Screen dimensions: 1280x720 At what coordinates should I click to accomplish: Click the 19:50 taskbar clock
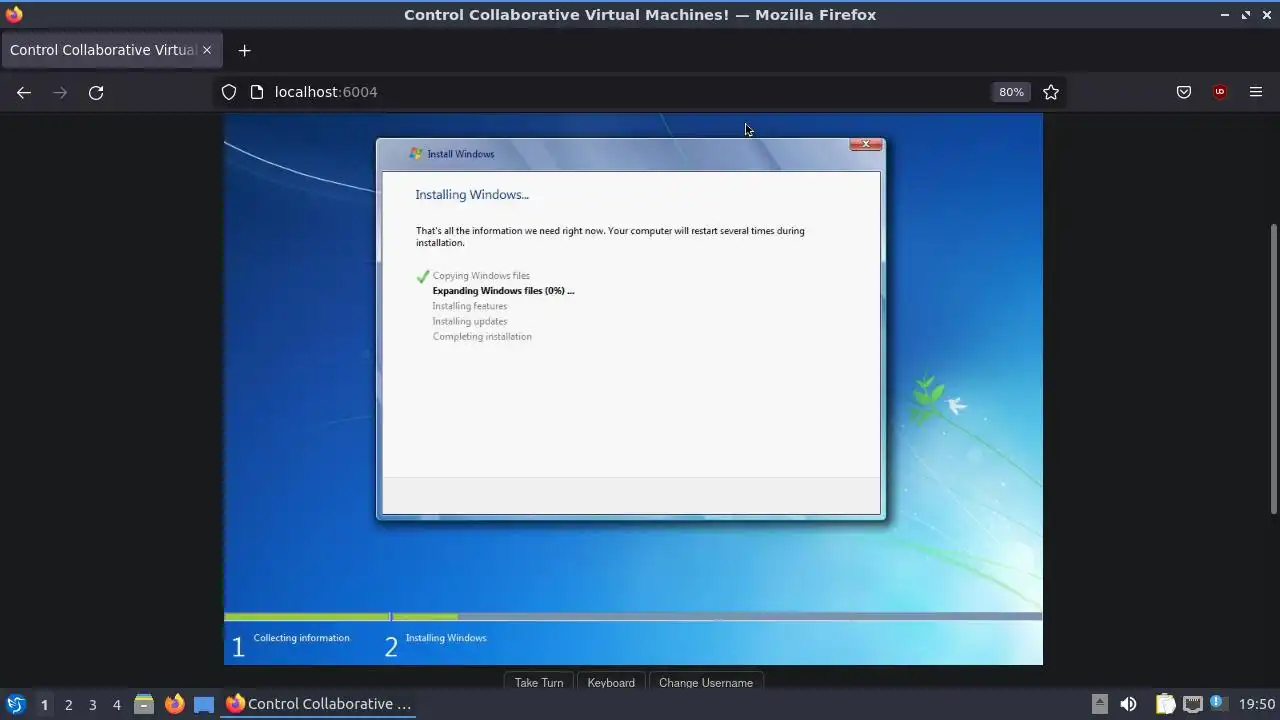(x=1257, y=704)
